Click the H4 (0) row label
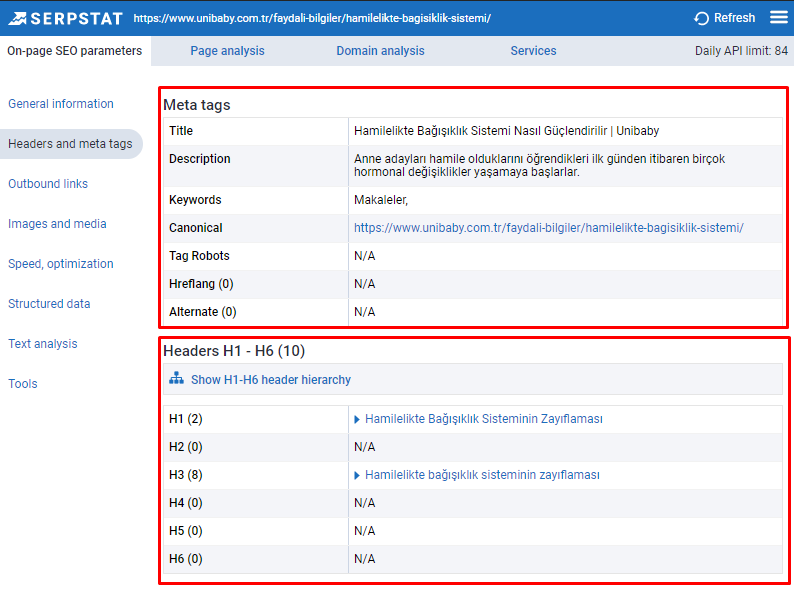 point(186,503)
